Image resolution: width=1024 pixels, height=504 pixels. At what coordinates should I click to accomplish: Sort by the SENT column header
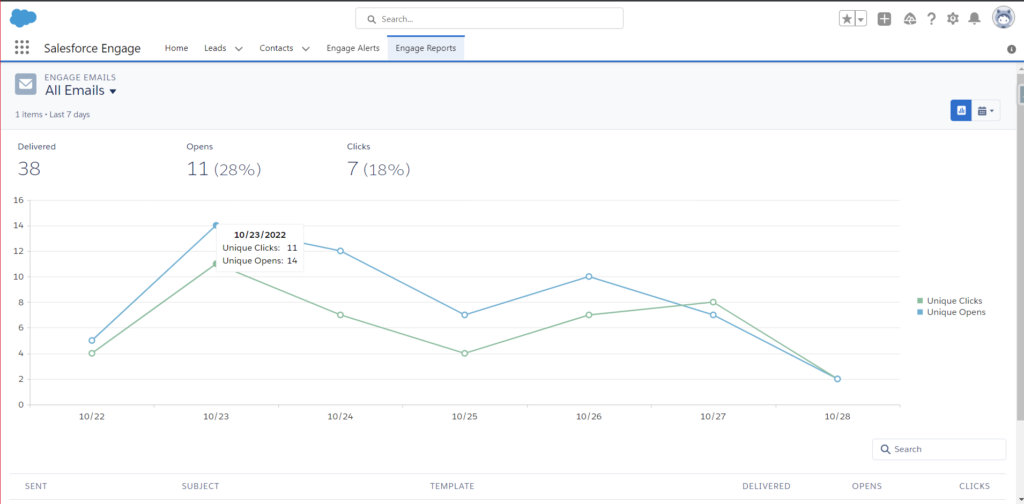36,486
